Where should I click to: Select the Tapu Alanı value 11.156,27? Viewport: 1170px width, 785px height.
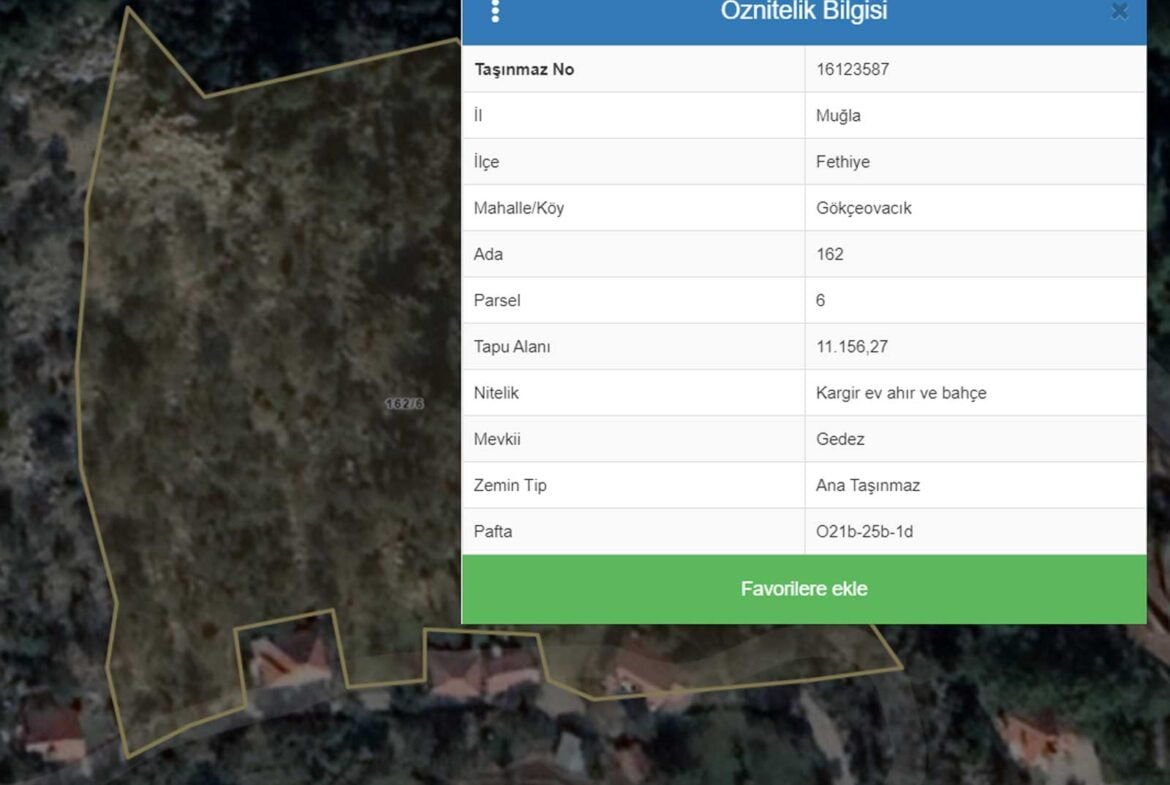point(852,347)
